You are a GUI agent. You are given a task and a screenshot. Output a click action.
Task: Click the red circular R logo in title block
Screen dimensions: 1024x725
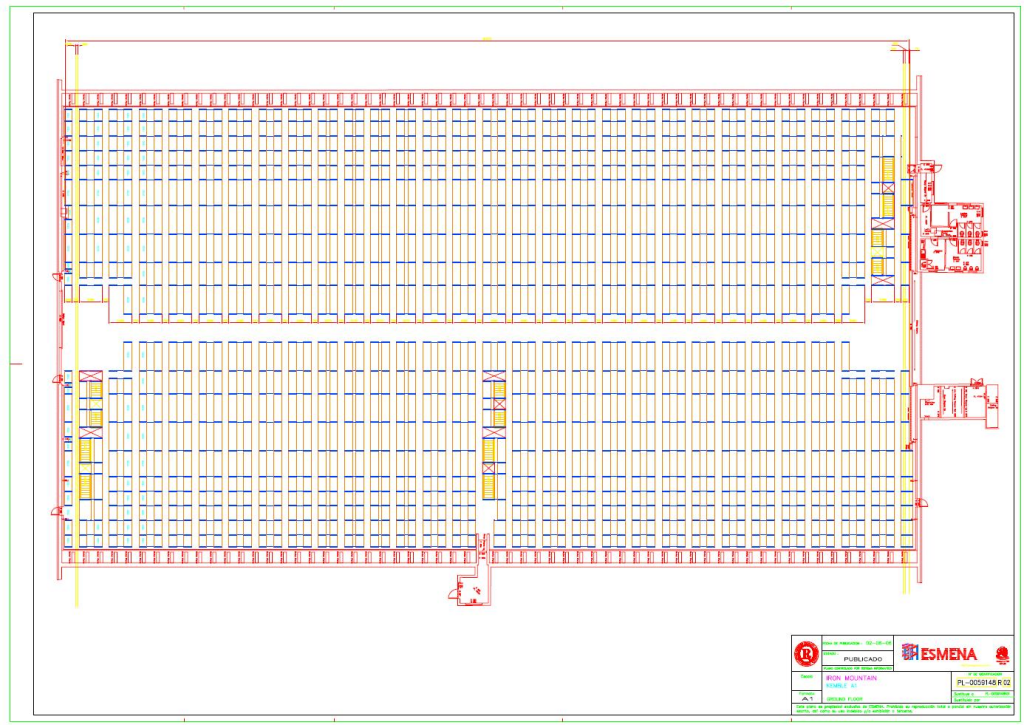click(x=807, y=654)
